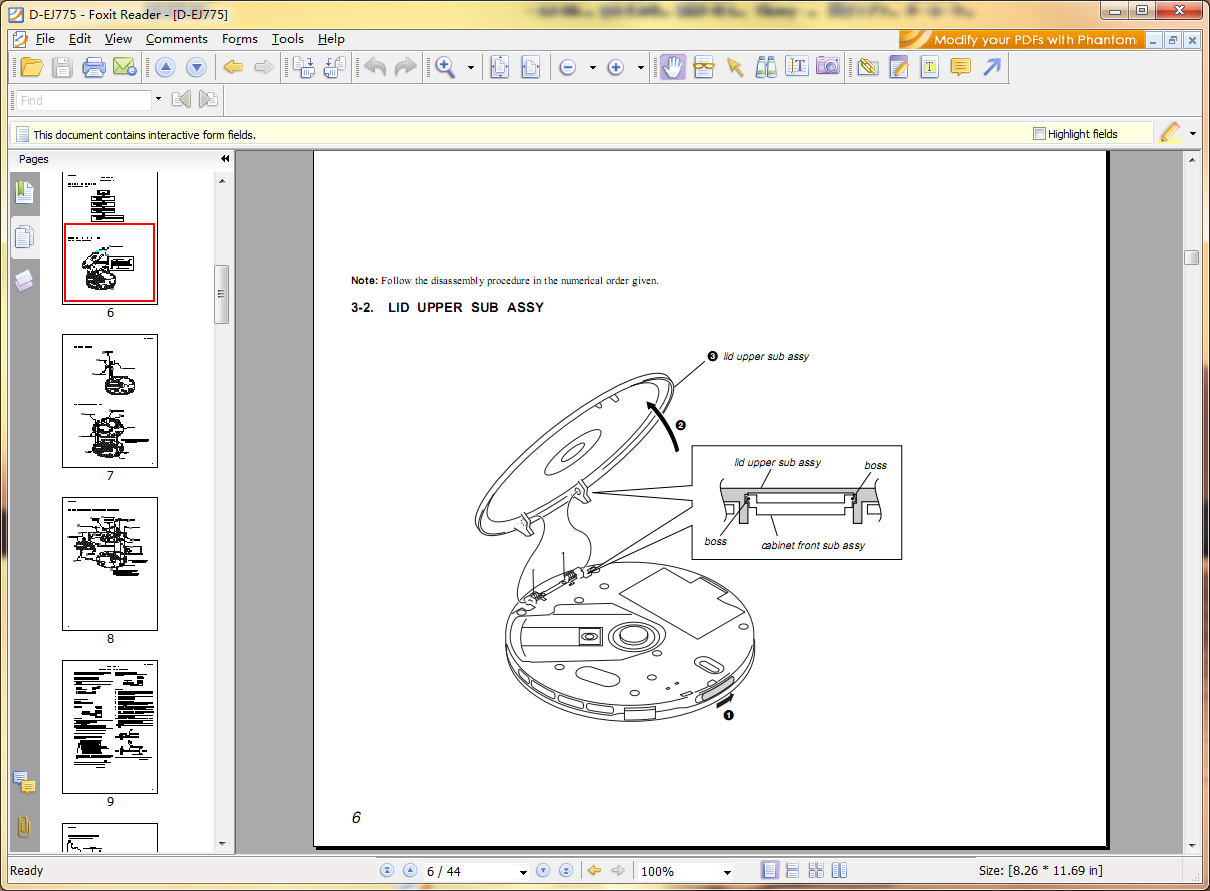Image resolution: width=1210 pixels, height=891 pixels.
Task: Open the page number 6 / 44 dropdown
Action: click(523, 872)
